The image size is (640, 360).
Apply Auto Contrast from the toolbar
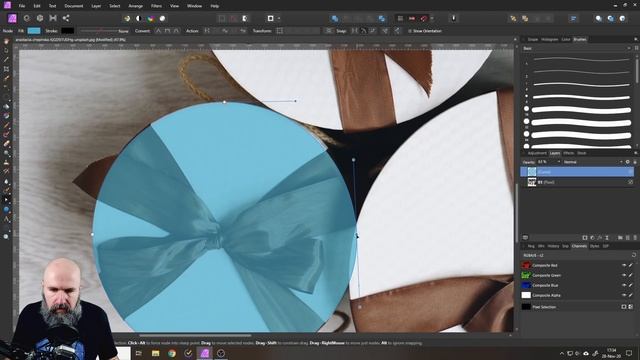coord(139,18)
